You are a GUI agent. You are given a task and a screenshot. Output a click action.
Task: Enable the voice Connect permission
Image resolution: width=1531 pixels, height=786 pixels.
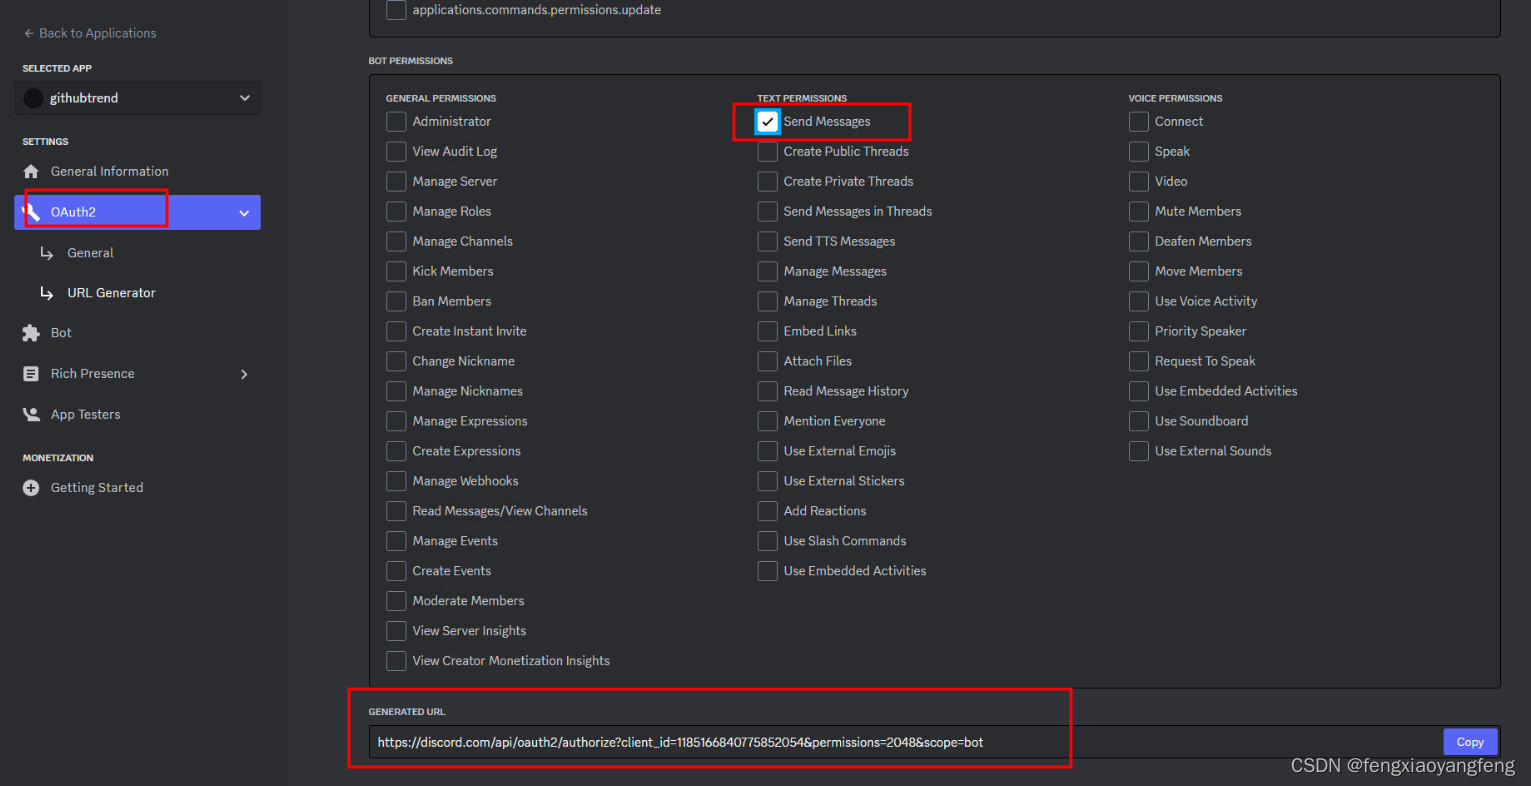tap(1138, 121)
